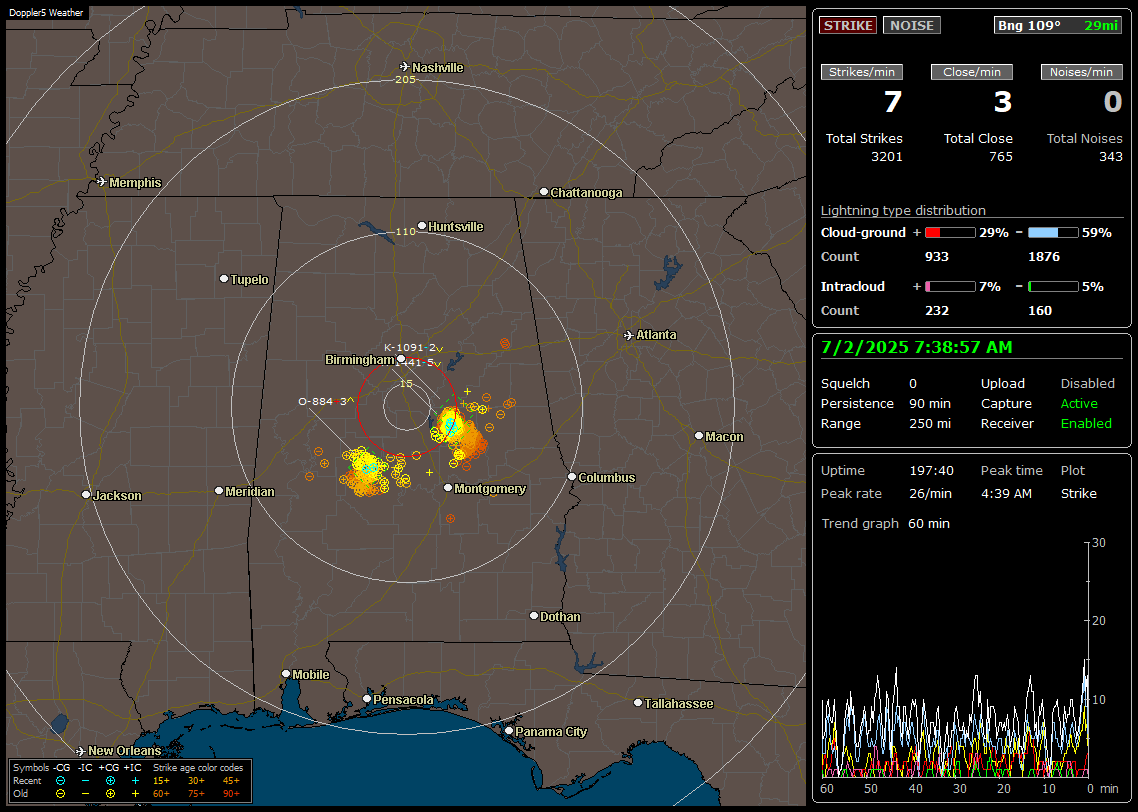Click the Old -CG legend symbol
This screenshot has width=1138, height=812.
coord(60,794)
